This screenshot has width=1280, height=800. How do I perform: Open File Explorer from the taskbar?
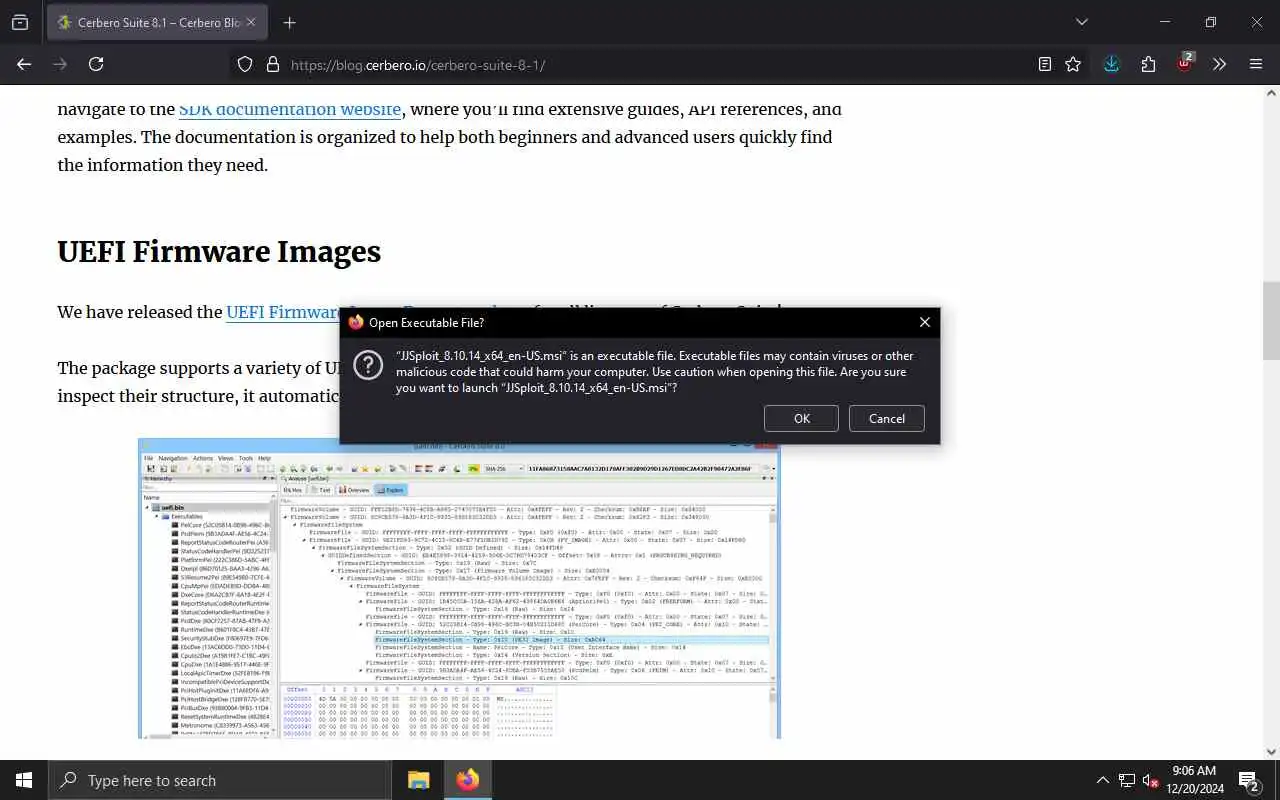[x=418, y=780]
